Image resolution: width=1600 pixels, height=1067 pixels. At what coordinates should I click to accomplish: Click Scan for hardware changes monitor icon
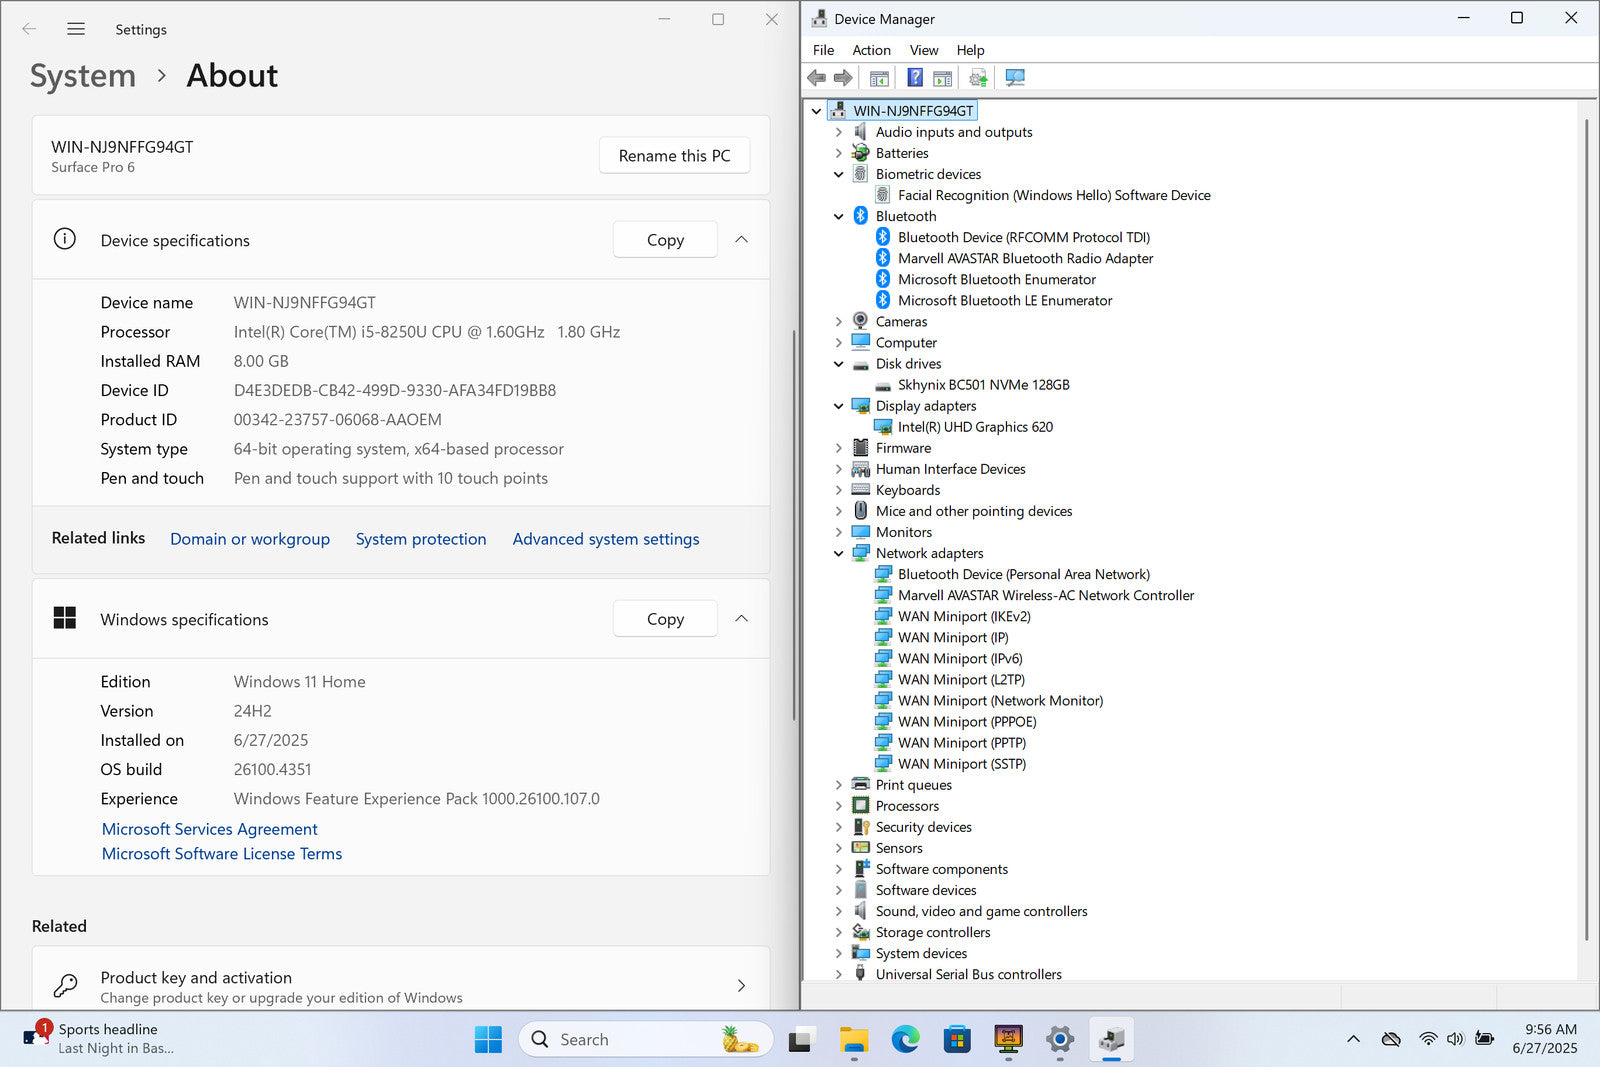pyautogui.click(x=1015, y=78)
